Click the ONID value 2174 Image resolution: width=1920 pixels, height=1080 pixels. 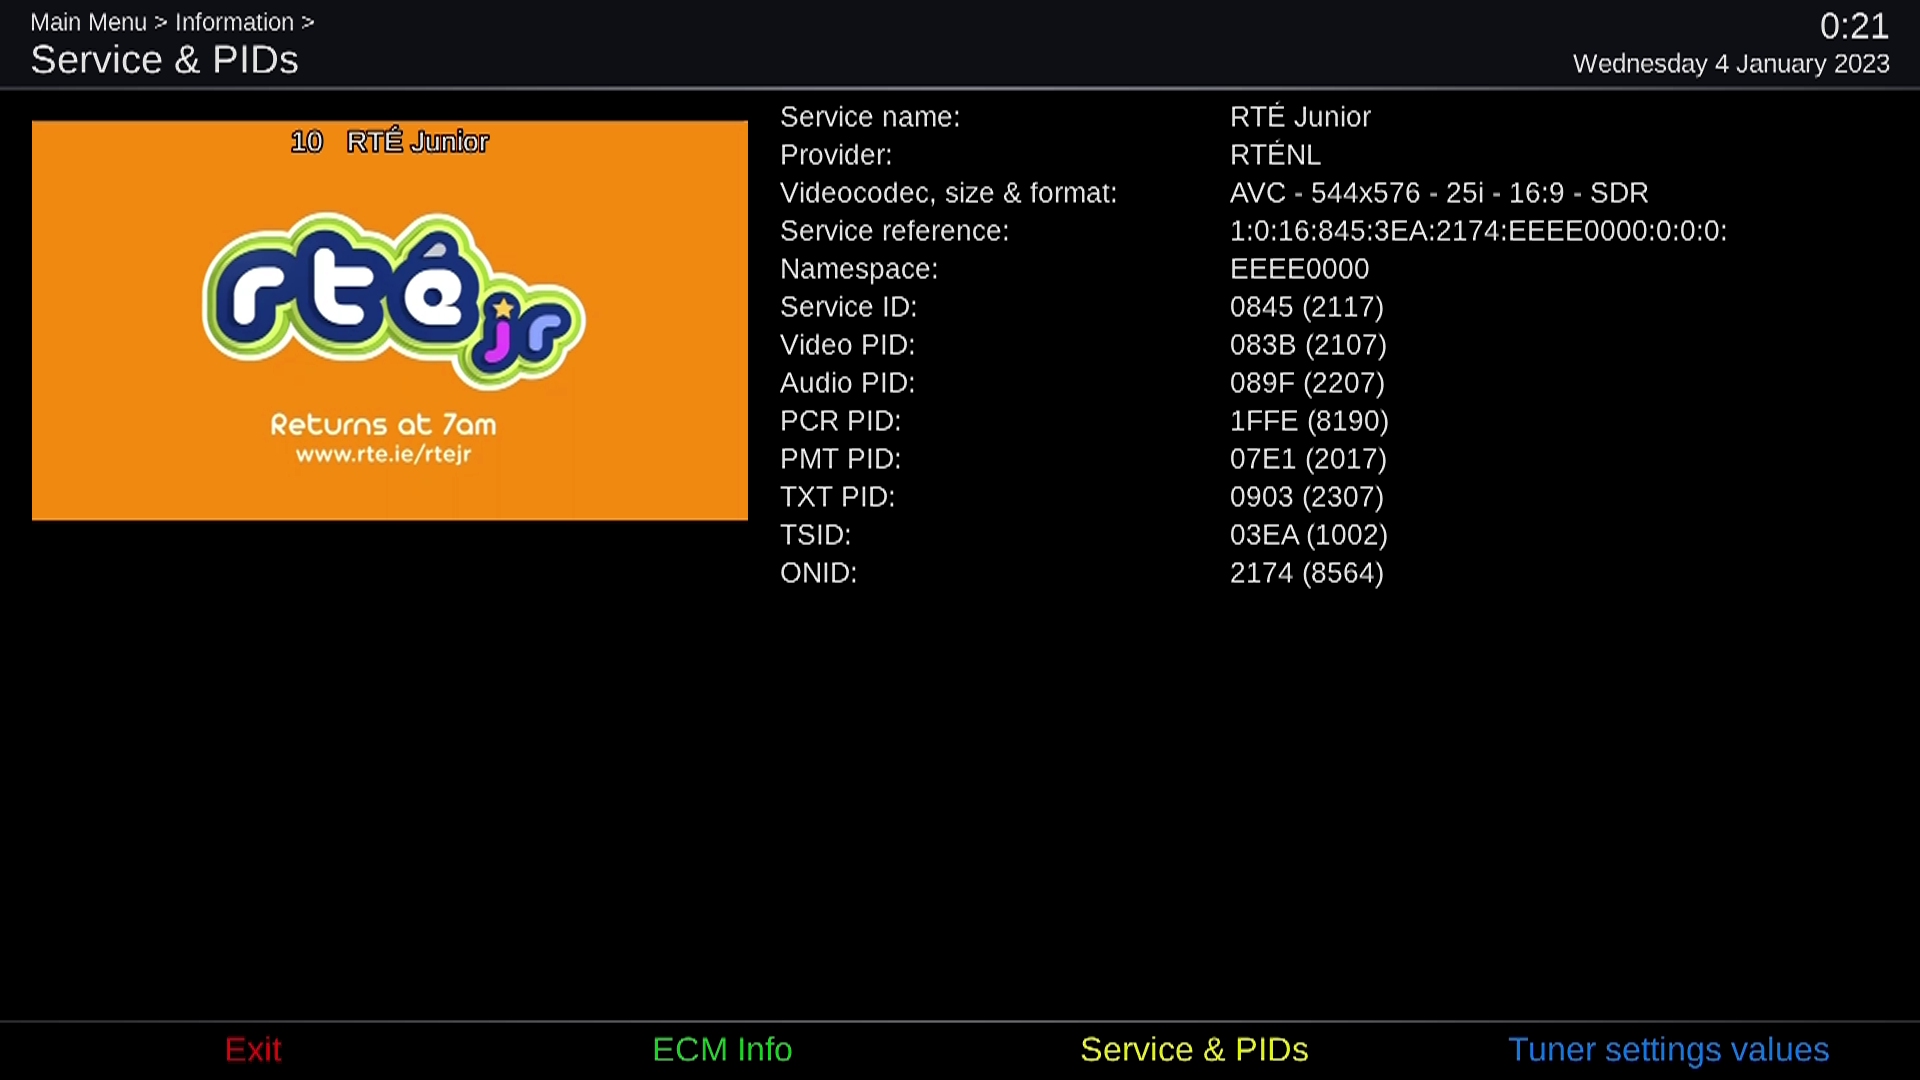(1306, 573)
